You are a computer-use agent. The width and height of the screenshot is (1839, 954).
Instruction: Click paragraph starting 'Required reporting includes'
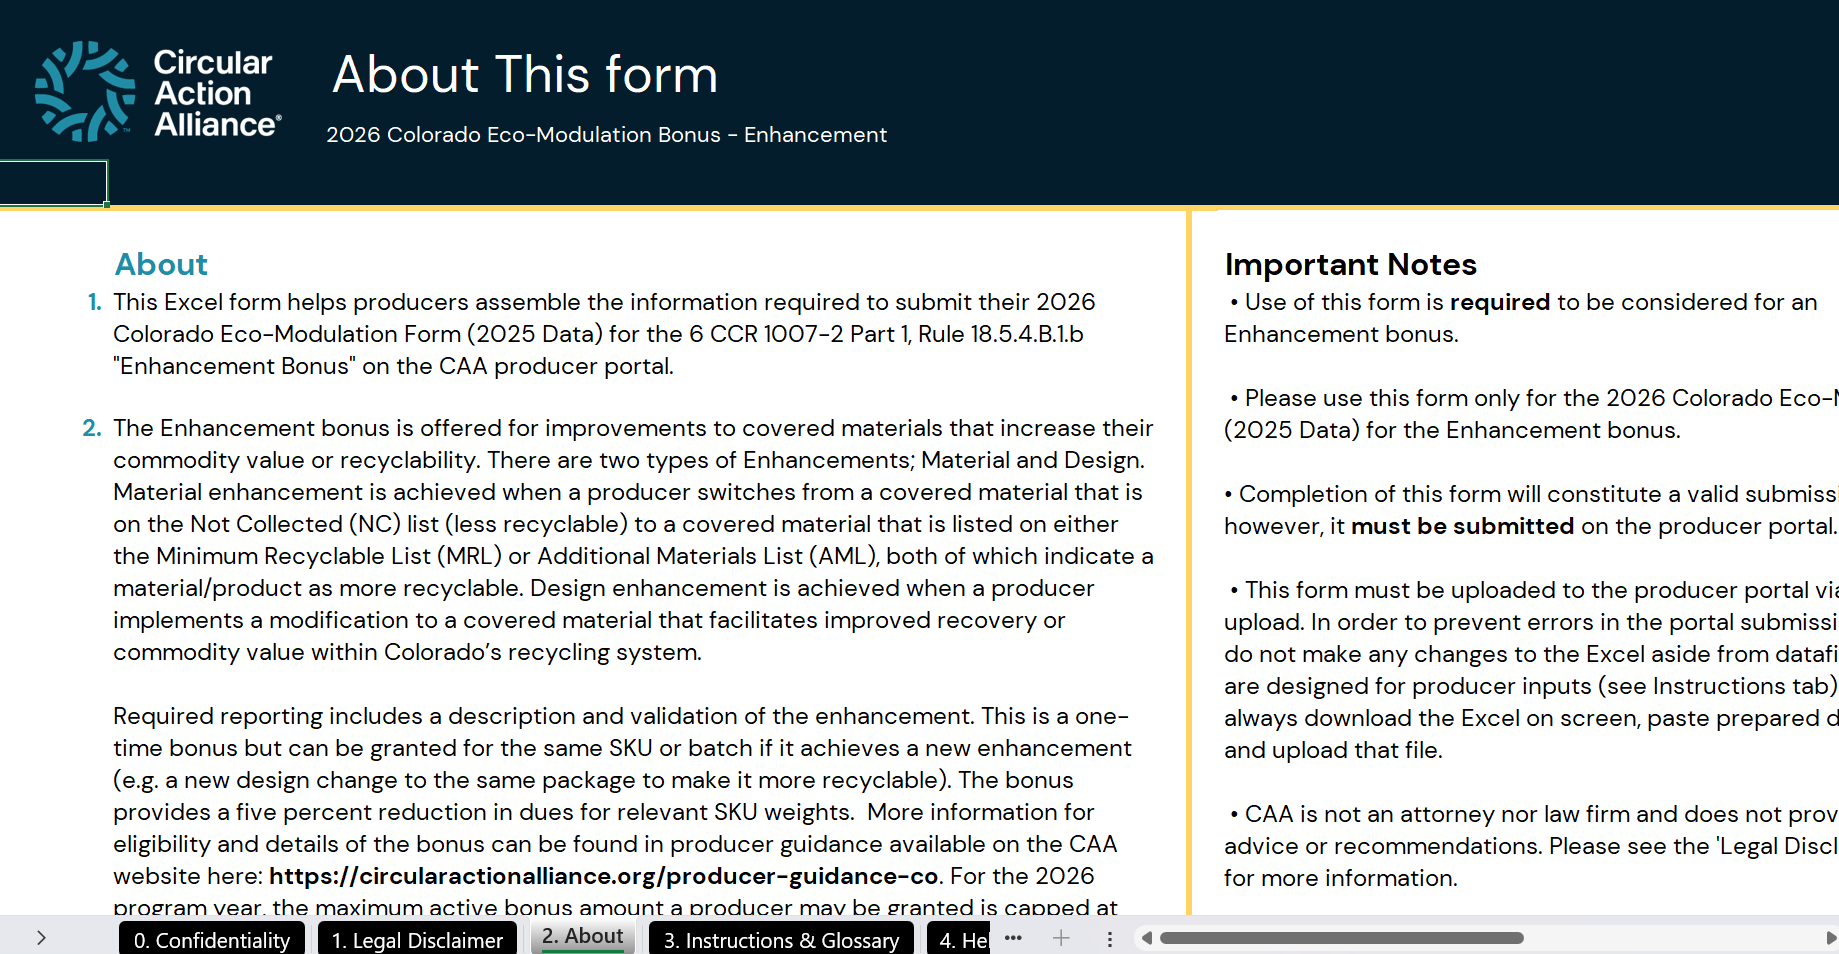[622, 812]
